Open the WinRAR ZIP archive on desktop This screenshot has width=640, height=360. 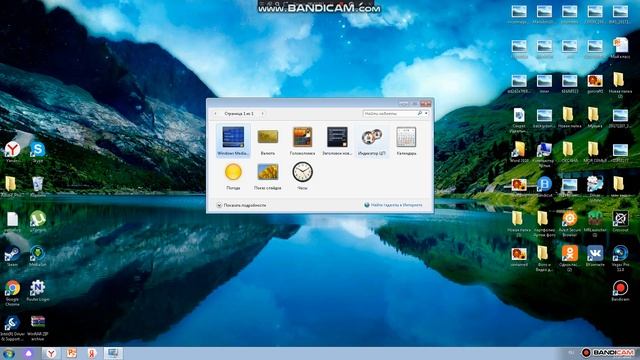point(38,327)
